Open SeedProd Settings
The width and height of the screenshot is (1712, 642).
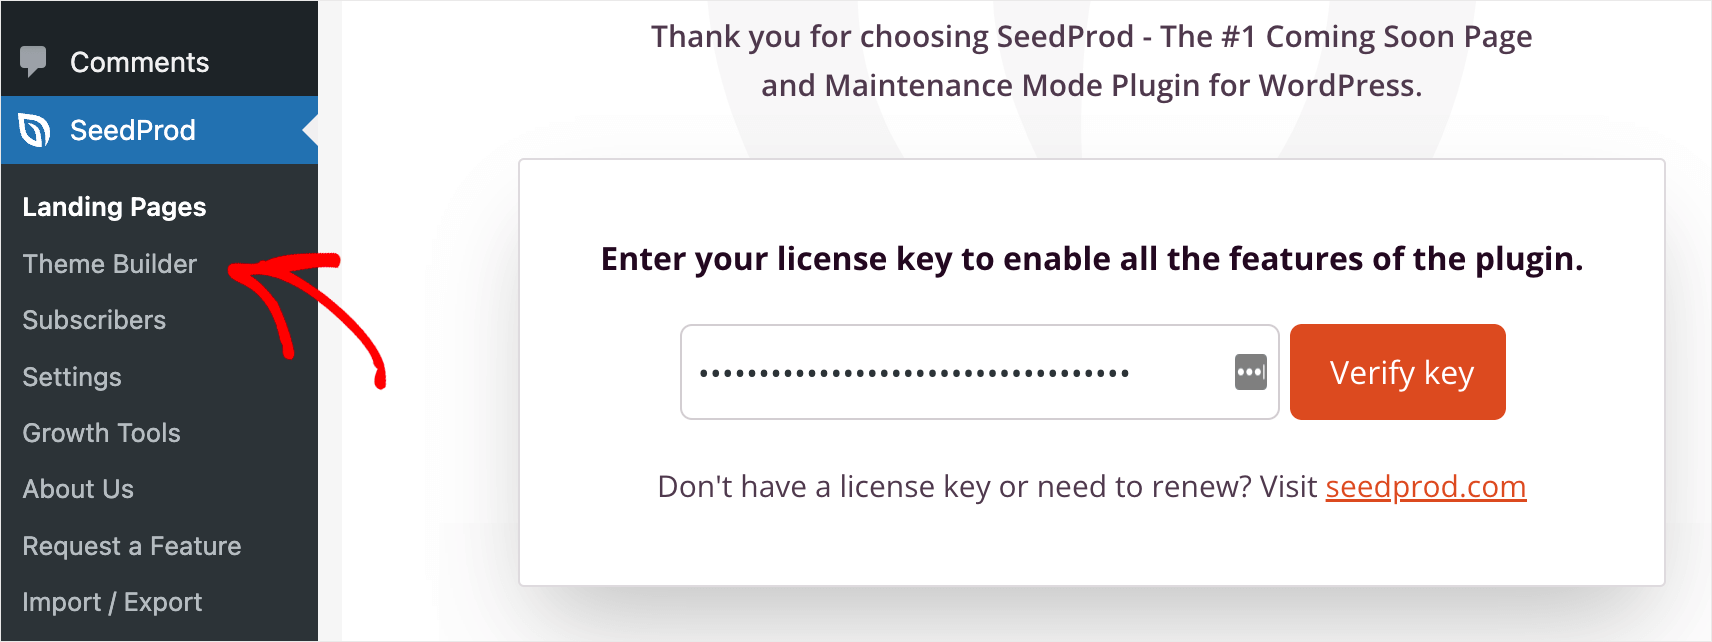(72, 377)
